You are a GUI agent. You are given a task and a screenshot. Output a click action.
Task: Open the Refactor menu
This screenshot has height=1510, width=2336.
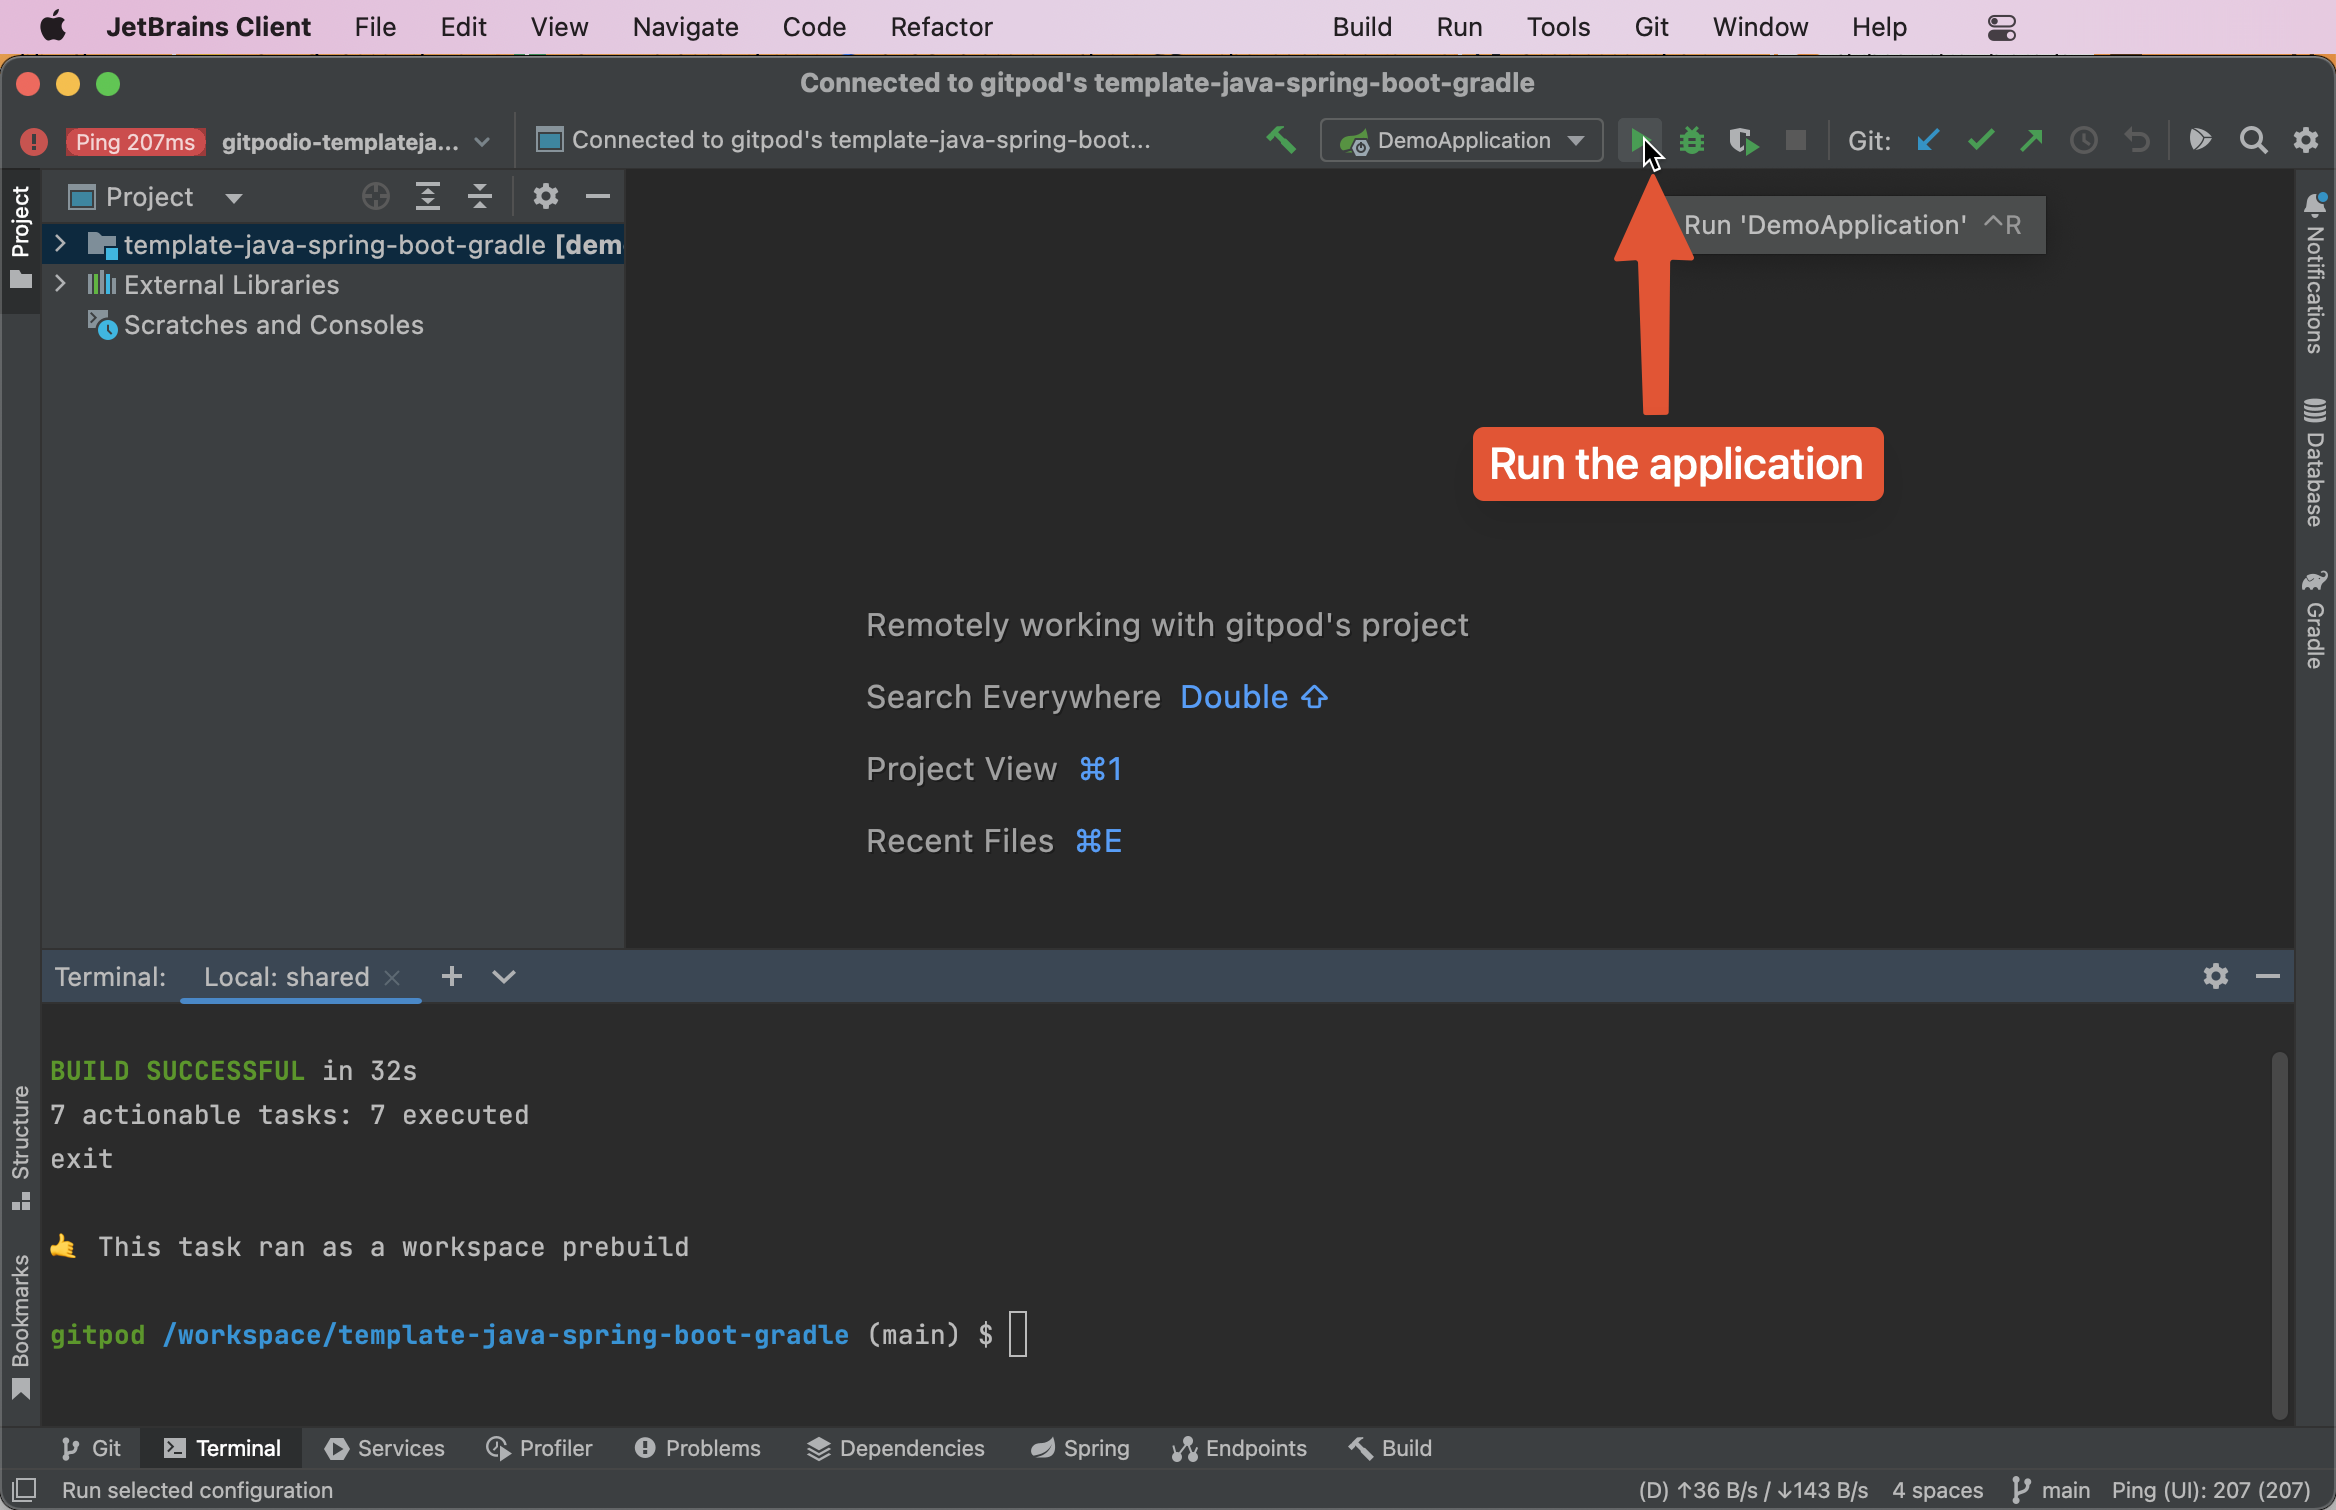[941, 27]
